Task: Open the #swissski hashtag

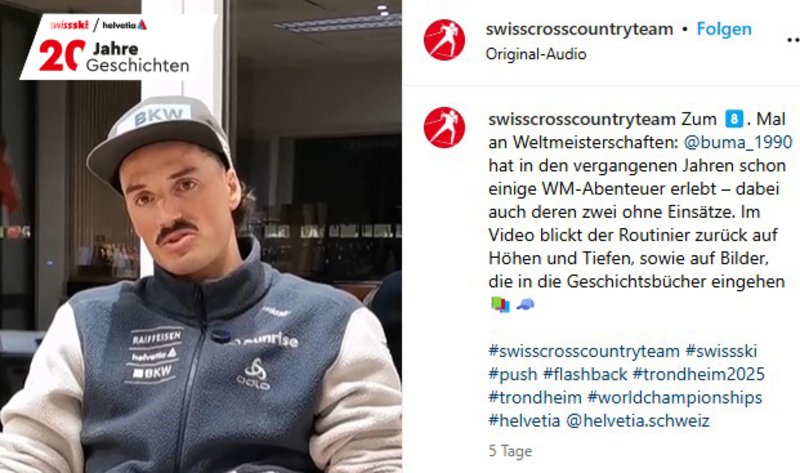Action: (x=721, y=351)
